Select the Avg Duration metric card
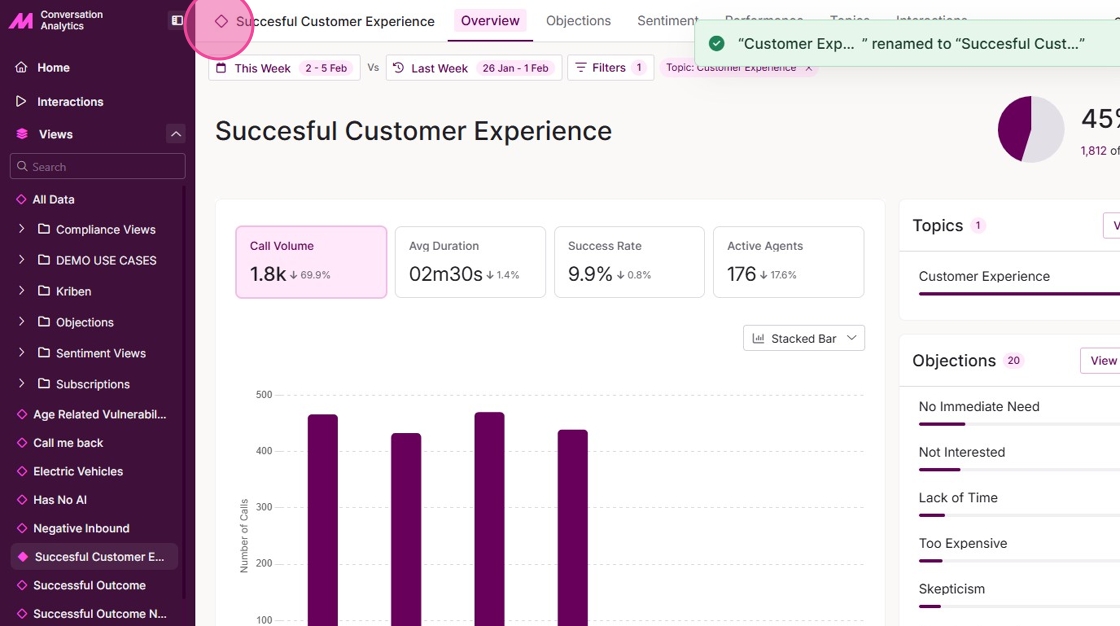This screenshot has width=1120, height=626. click(x=470, y=262)
